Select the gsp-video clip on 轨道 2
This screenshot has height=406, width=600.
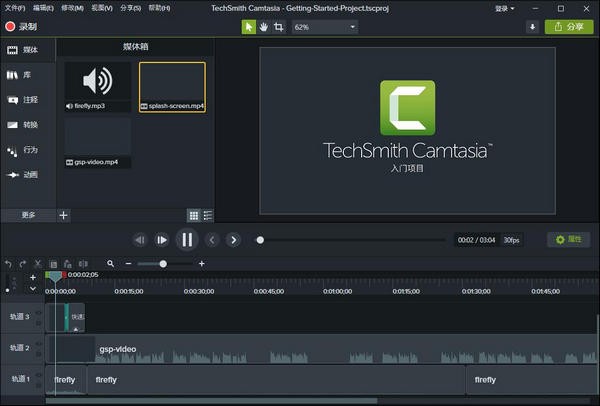pos(321,349)
